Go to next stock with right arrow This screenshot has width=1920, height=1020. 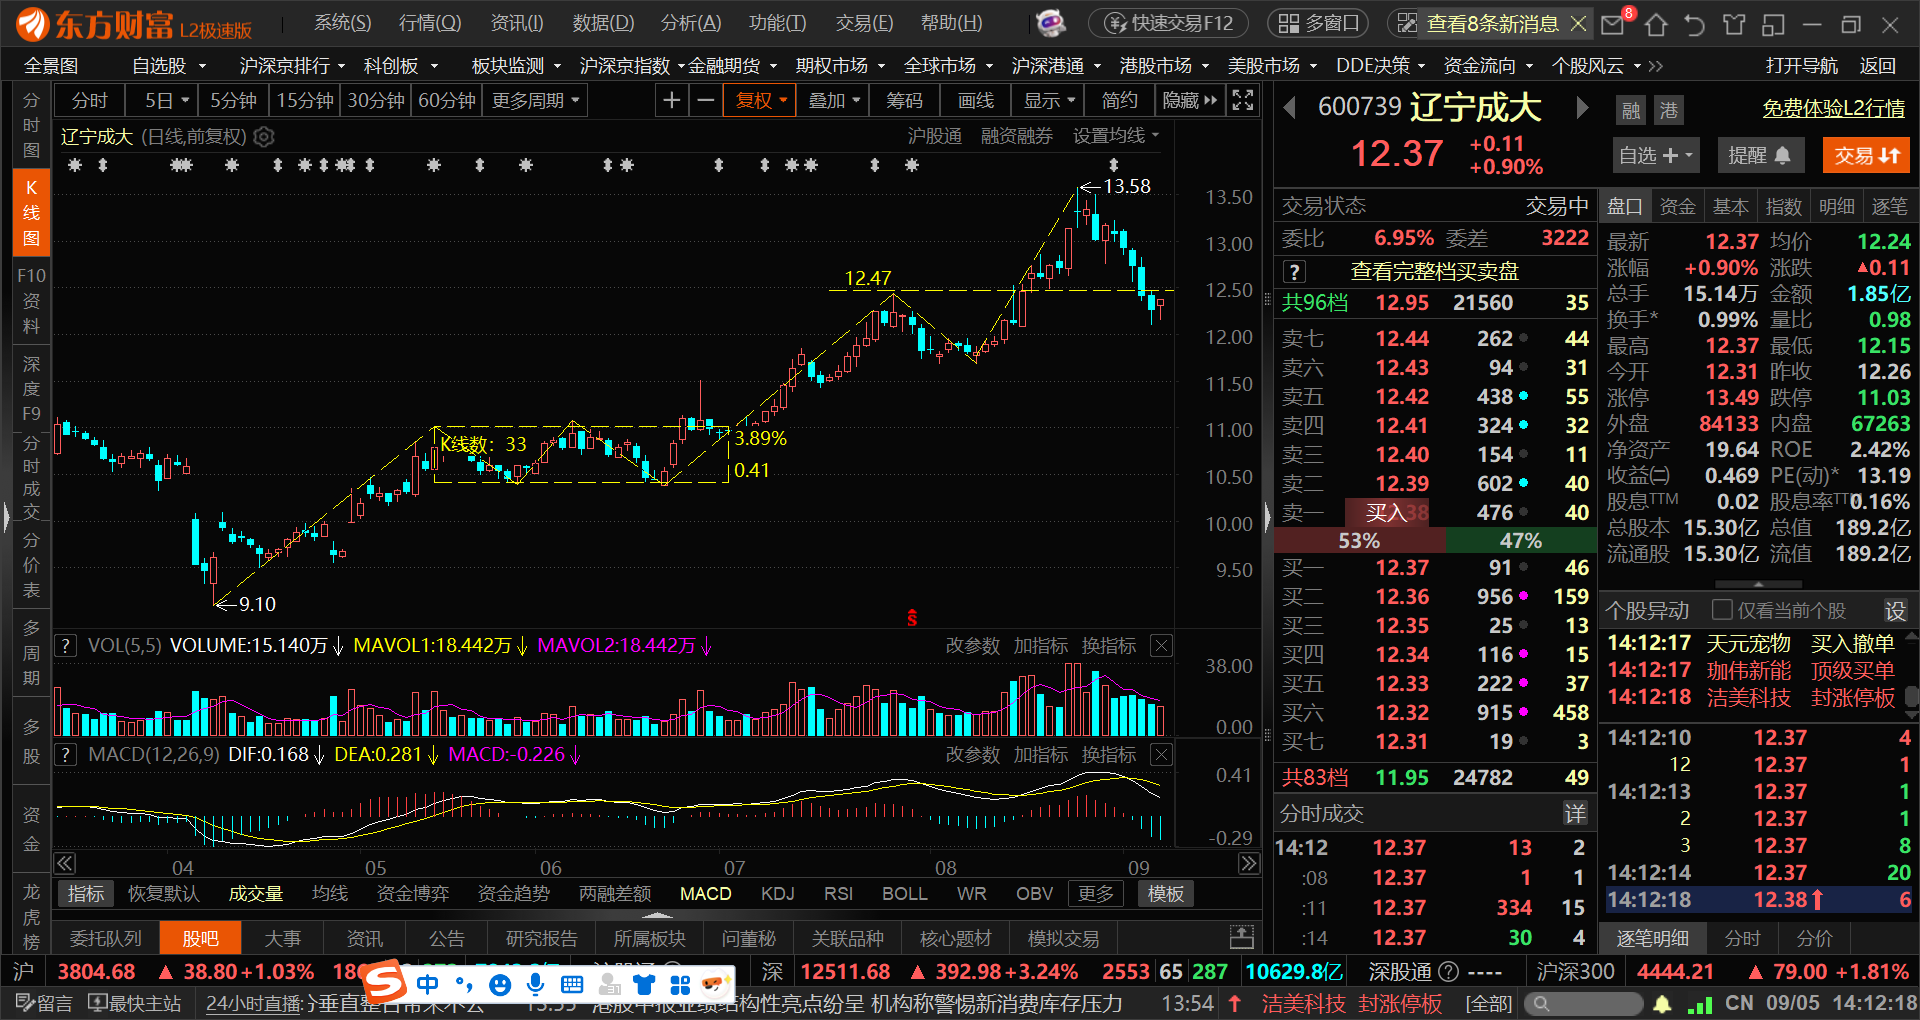coord(1582,107)
